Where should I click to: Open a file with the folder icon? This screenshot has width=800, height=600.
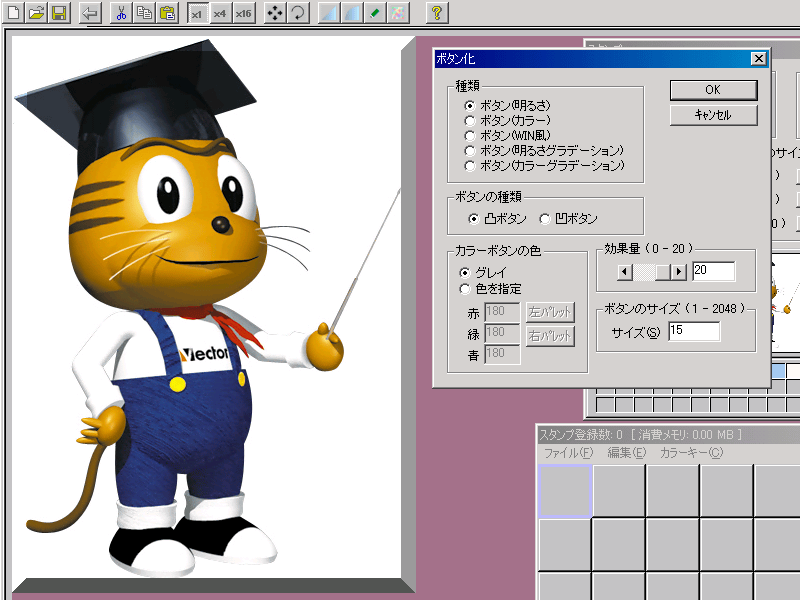tap(36, 12)
